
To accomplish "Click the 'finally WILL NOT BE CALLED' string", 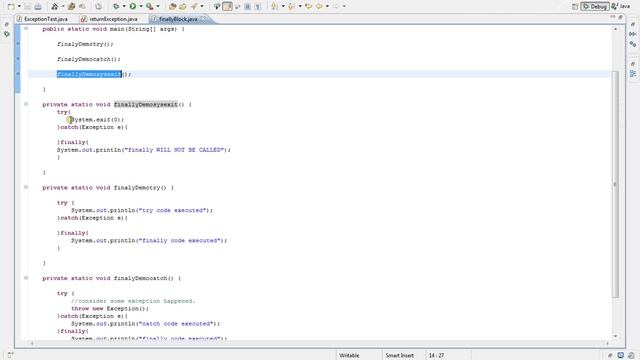I will [x=176, y=150].
